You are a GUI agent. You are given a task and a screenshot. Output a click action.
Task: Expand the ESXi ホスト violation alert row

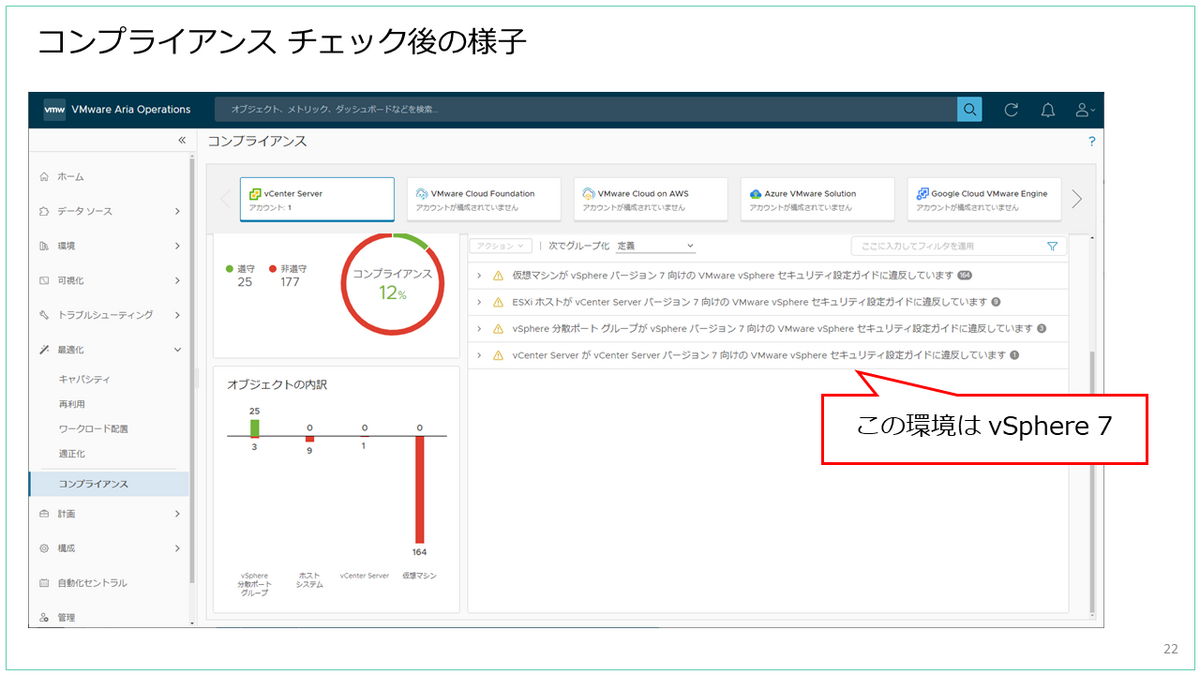pos(479,302)
